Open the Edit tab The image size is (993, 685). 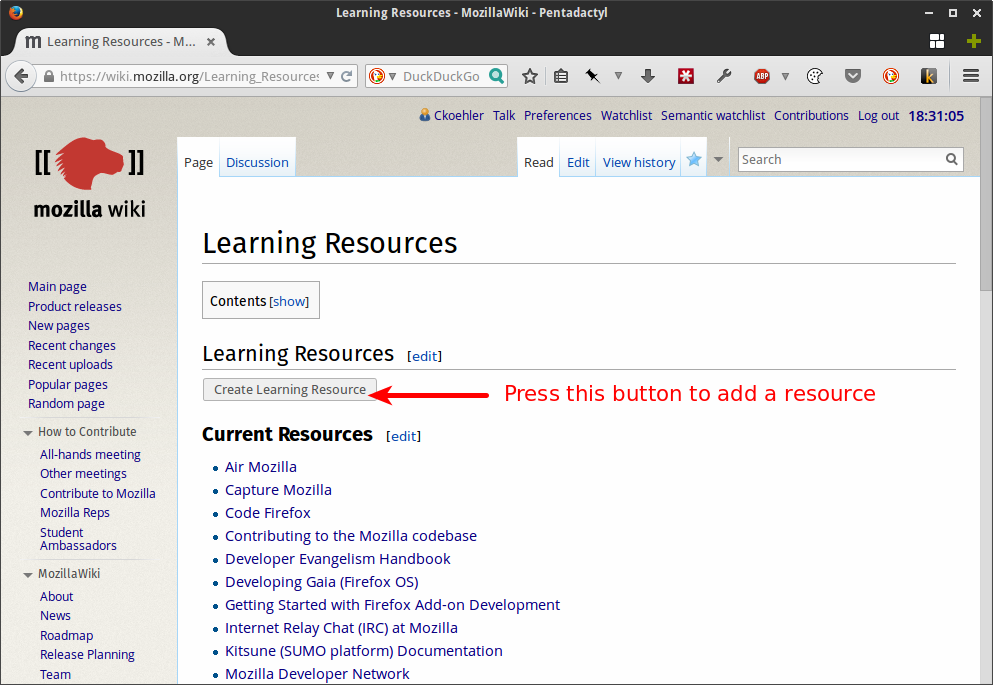coord(578,163)
